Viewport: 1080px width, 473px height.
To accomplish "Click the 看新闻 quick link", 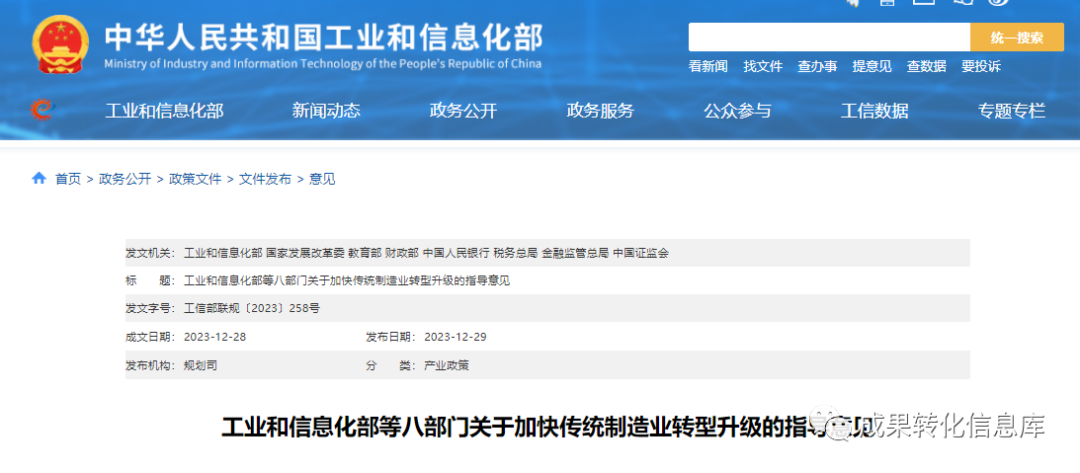I will pos(708,67).
